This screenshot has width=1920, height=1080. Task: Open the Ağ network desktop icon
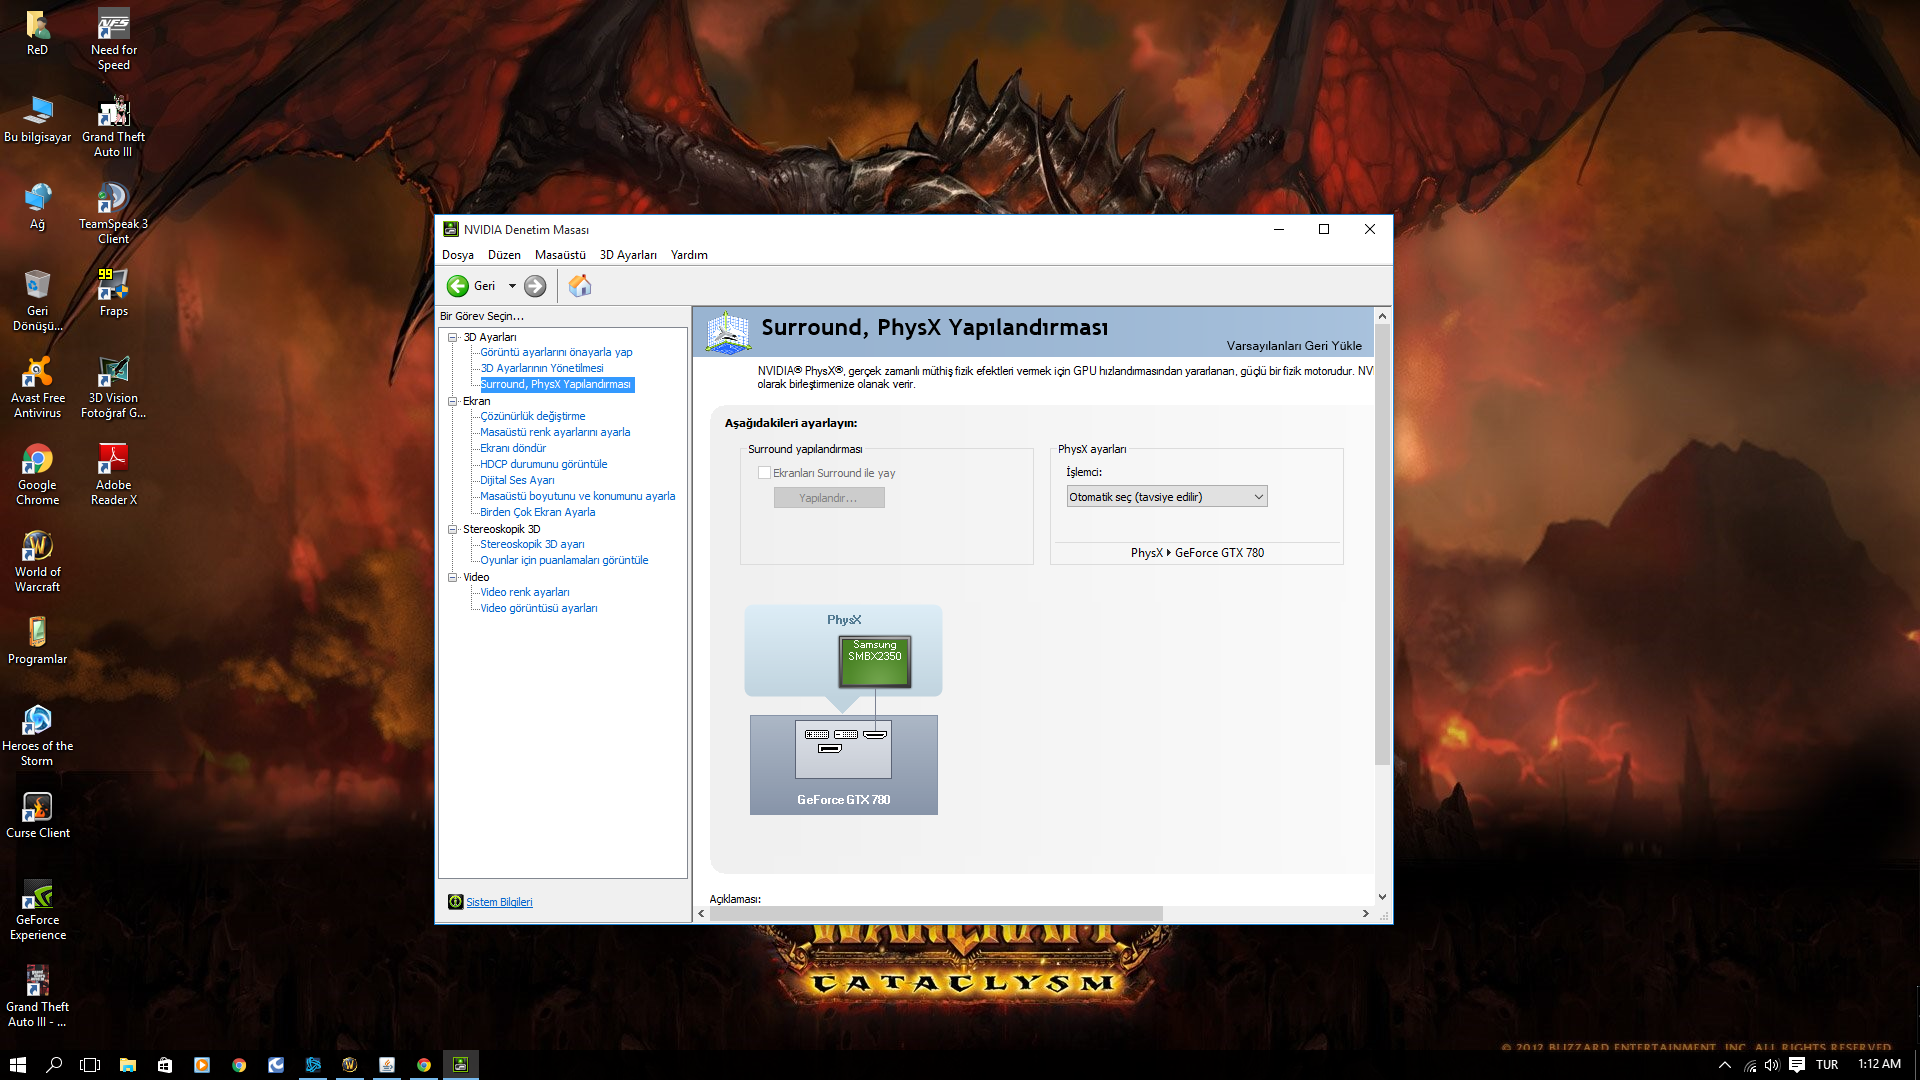click(x=37, y=207)
